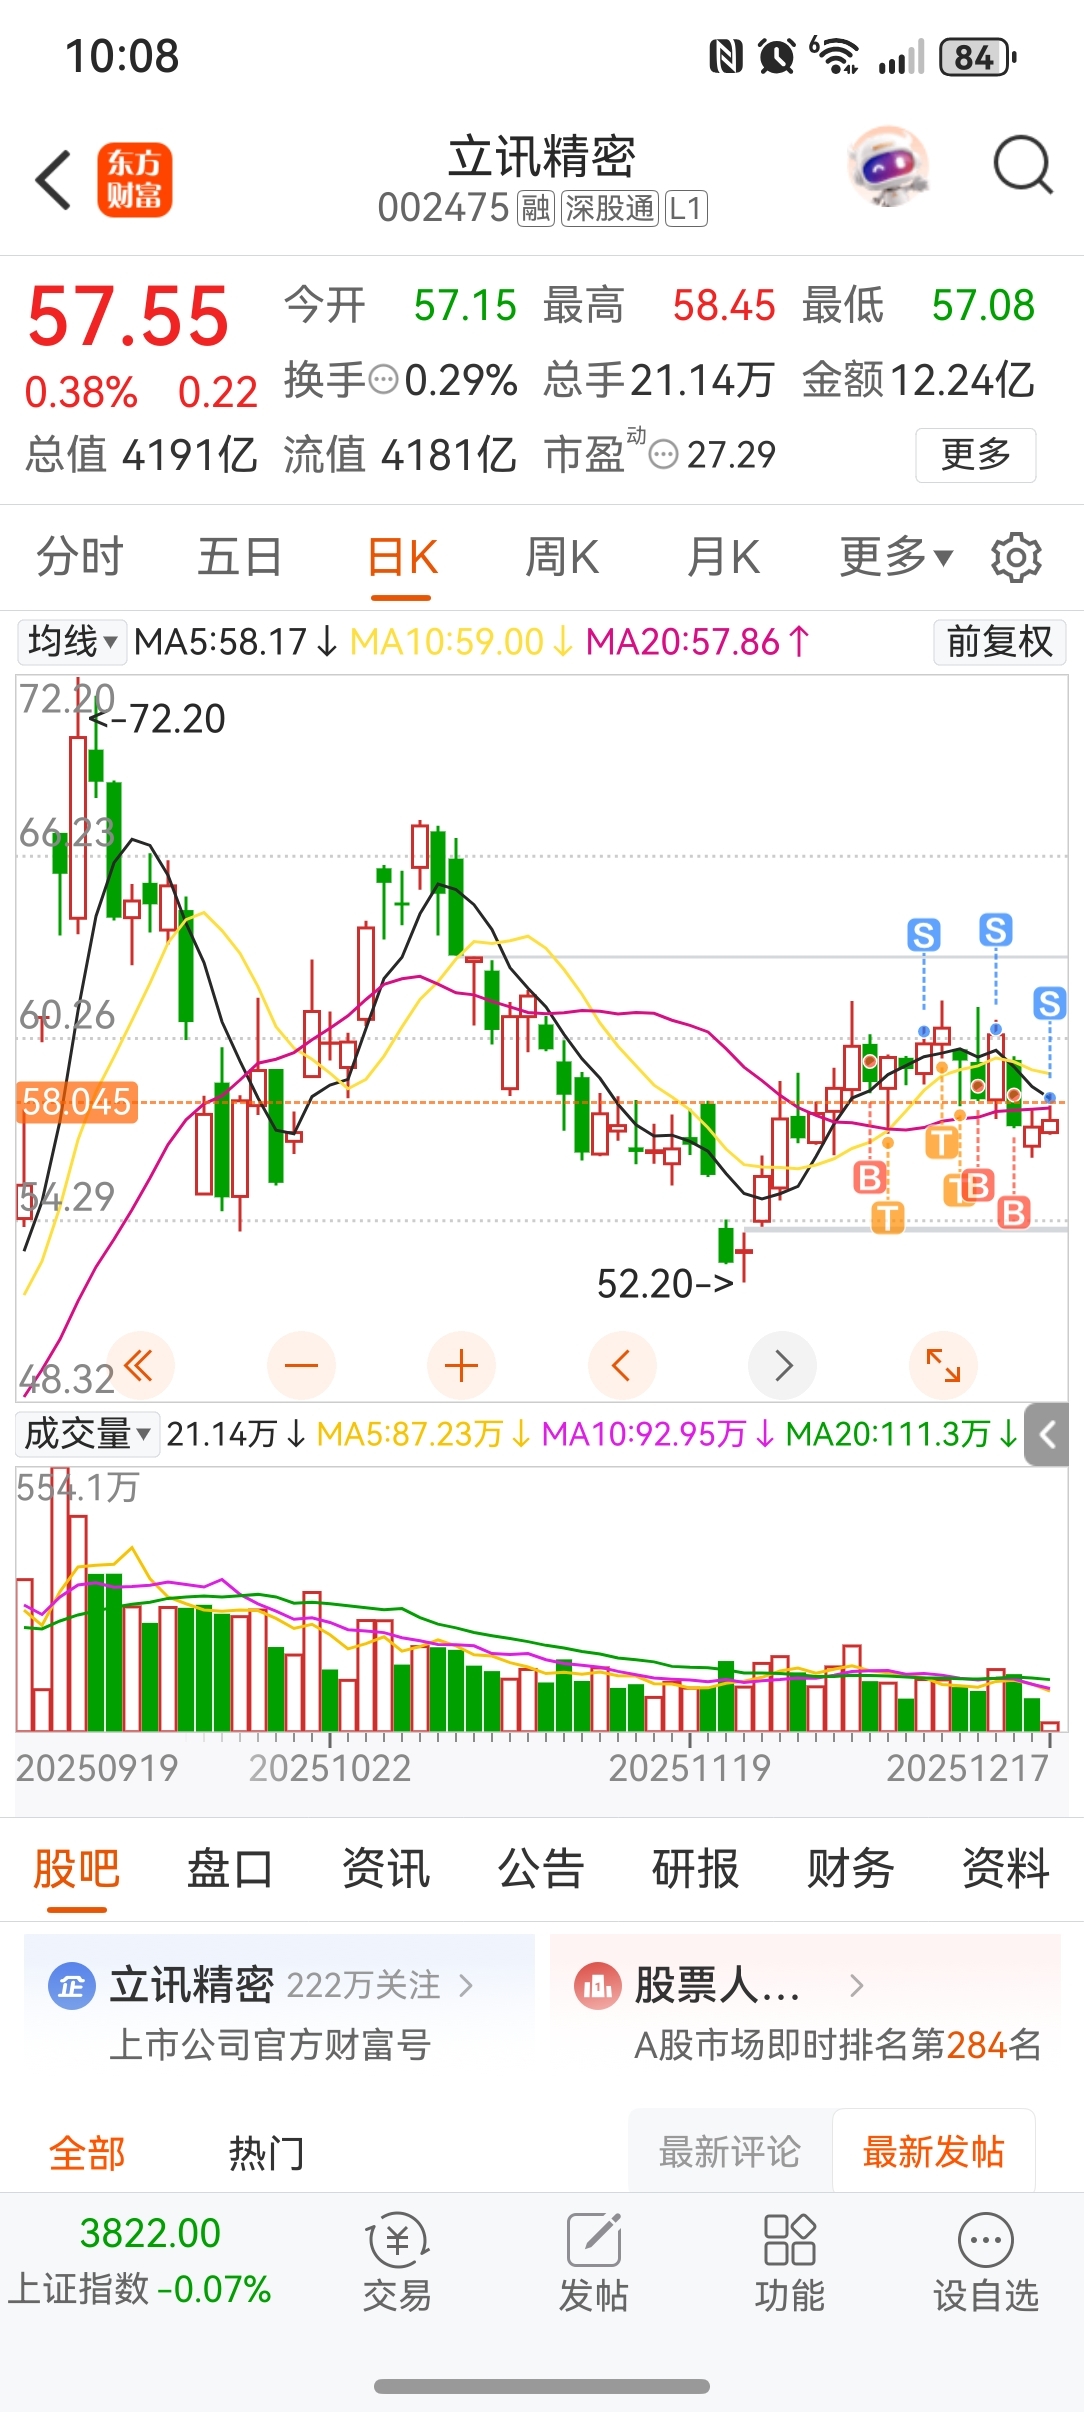Open the 功能 functions icon
This screenshot has width=1084, height=2412.
[789, 2264]
